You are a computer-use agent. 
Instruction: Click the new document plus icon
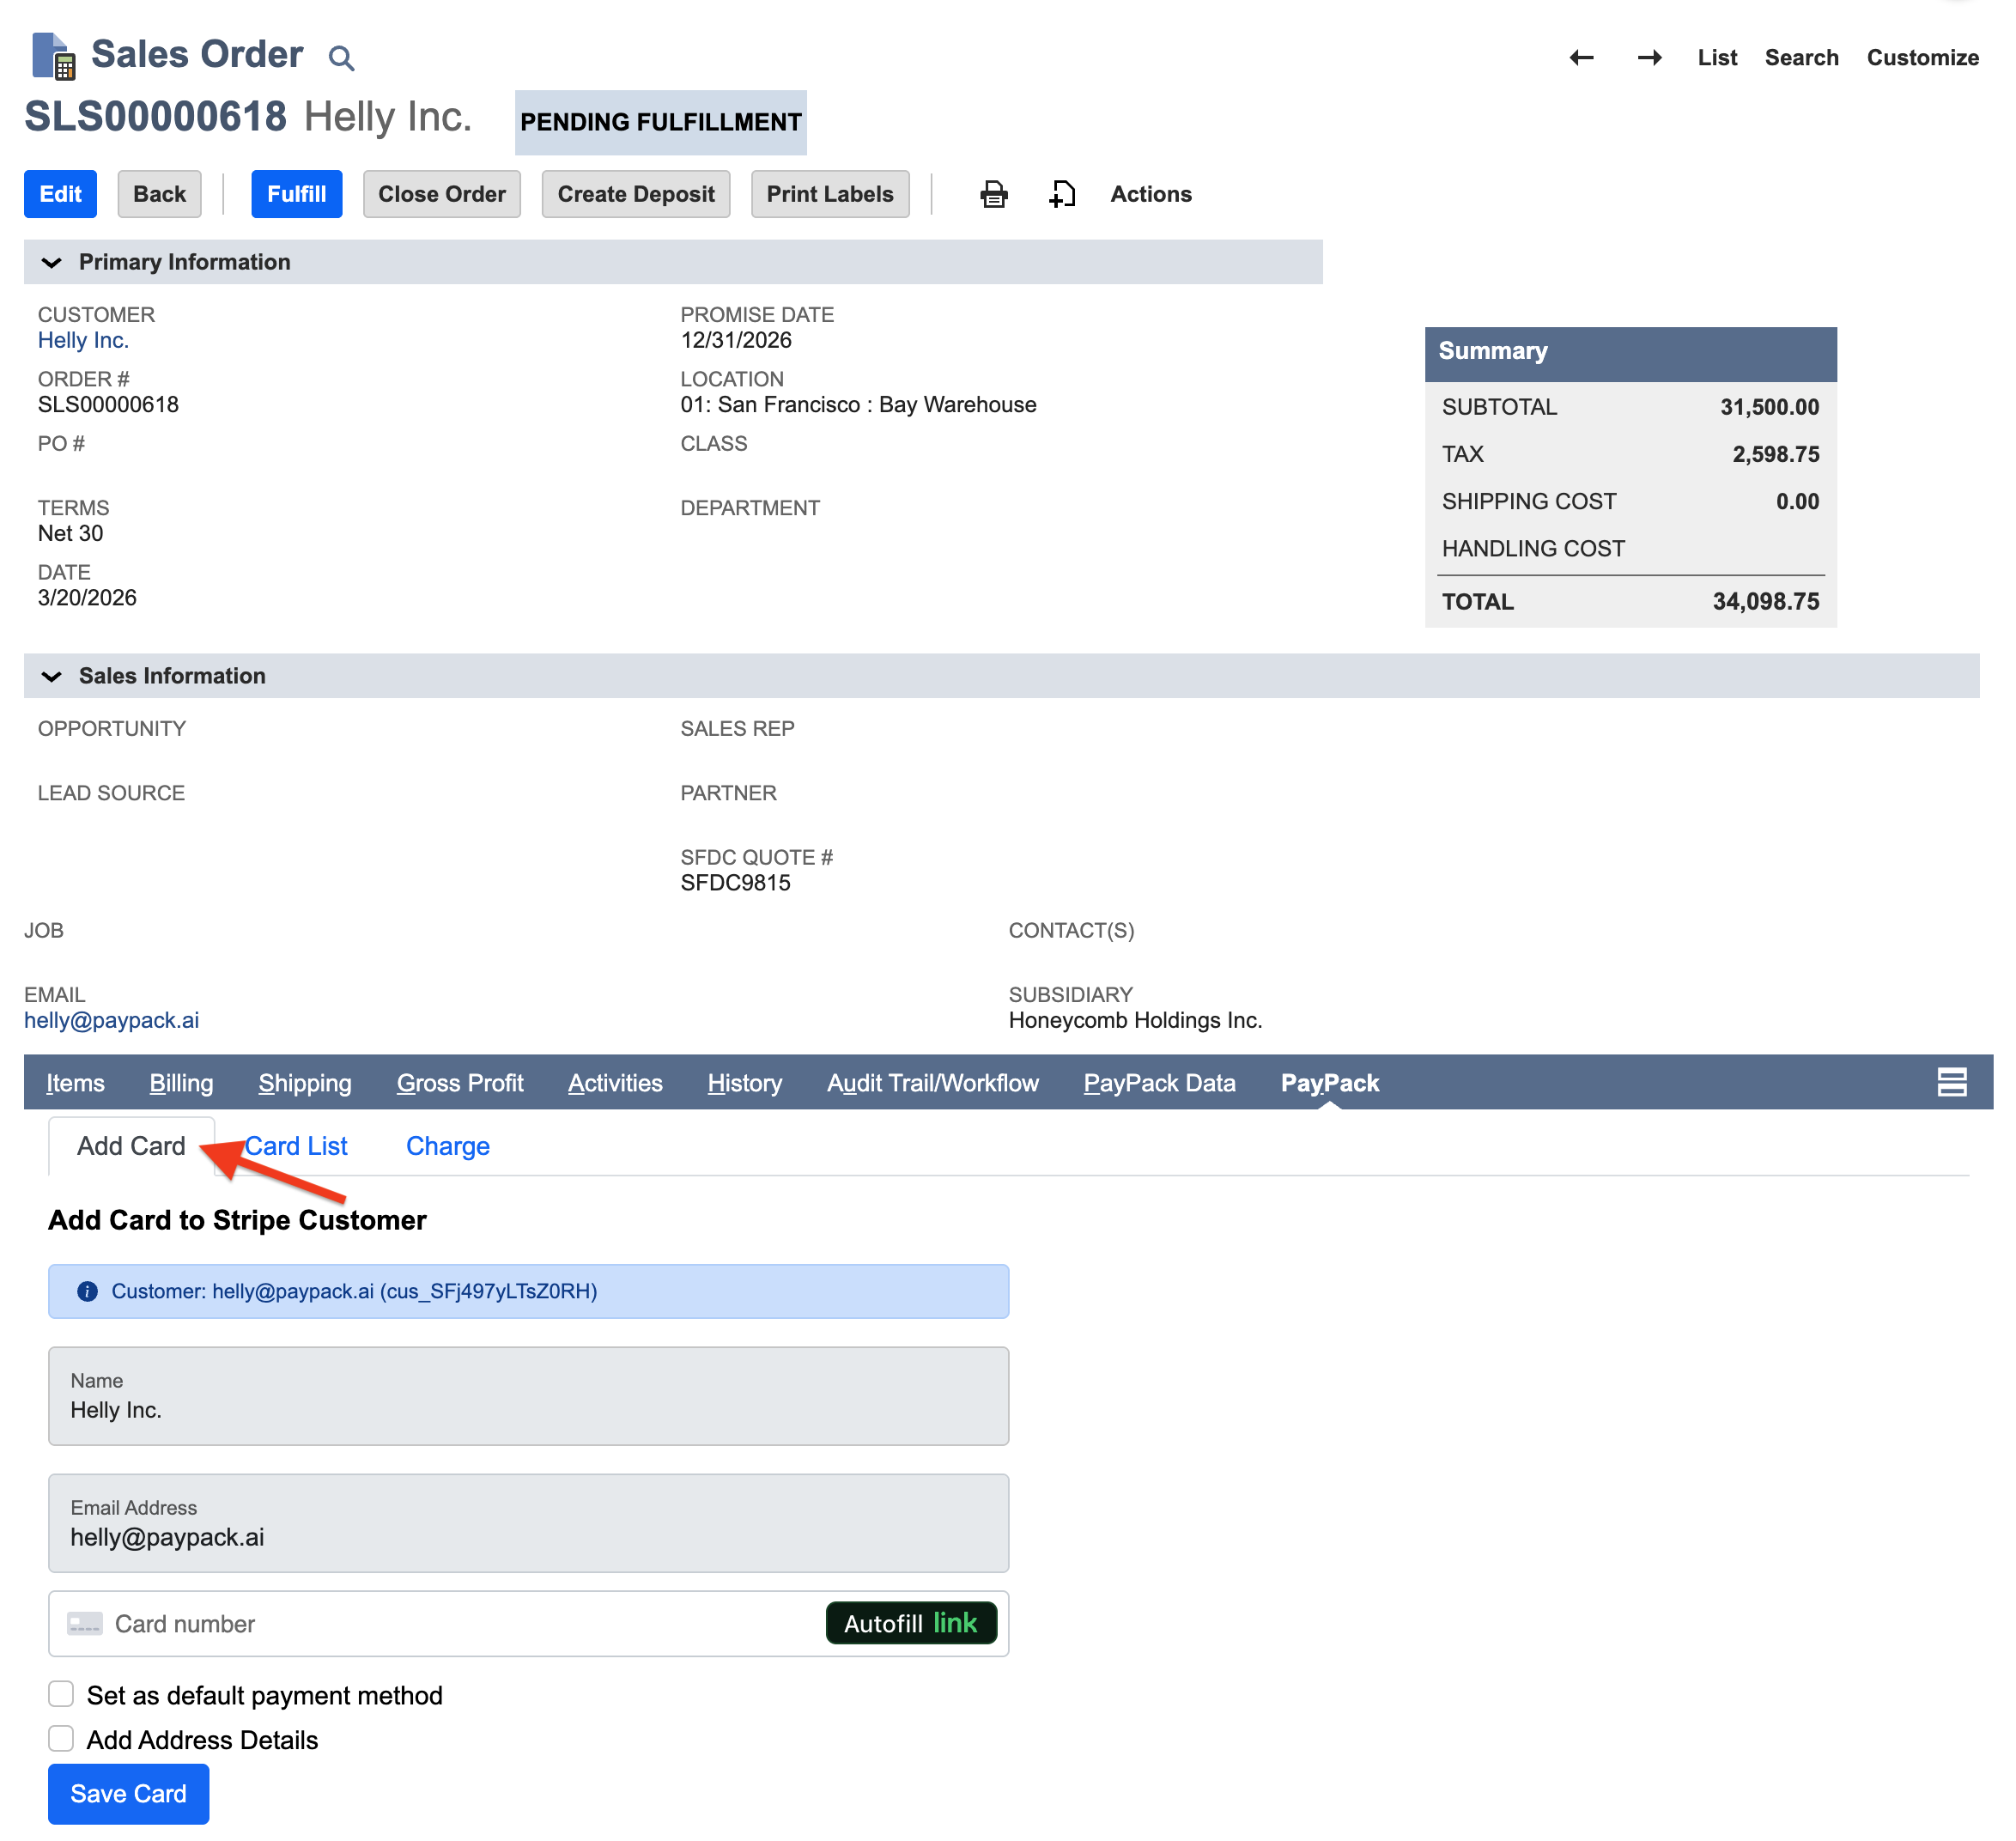(1062, 194)
